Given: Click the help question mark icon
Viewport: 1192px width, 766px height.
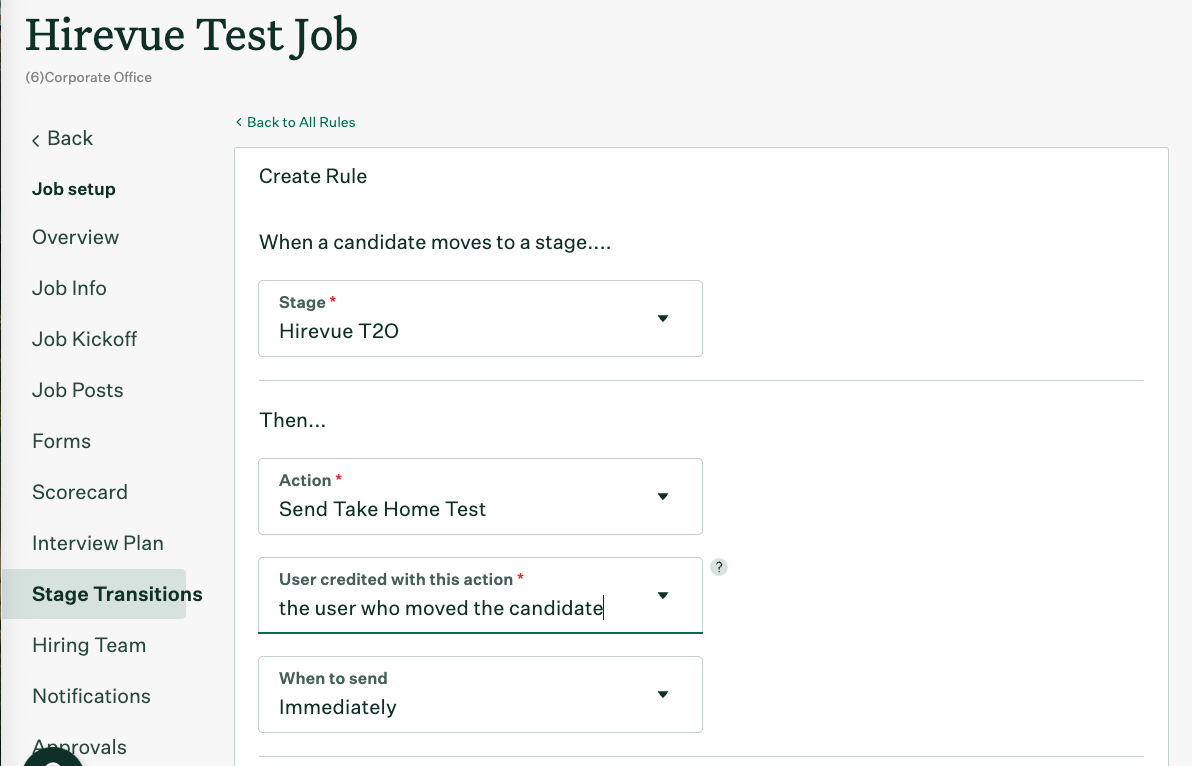Looking at the screenshot, I should (x=718, y=567).
